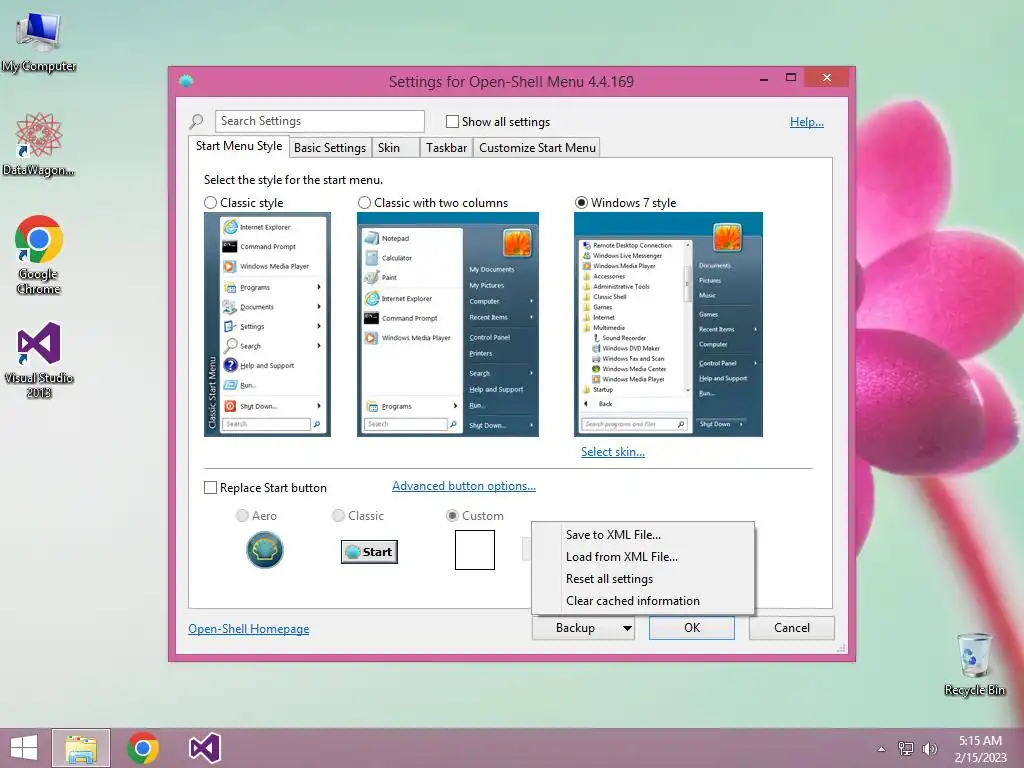Open the Customize Start Menu tab
The image size is (1024, 768).
[x=537, y=148]
